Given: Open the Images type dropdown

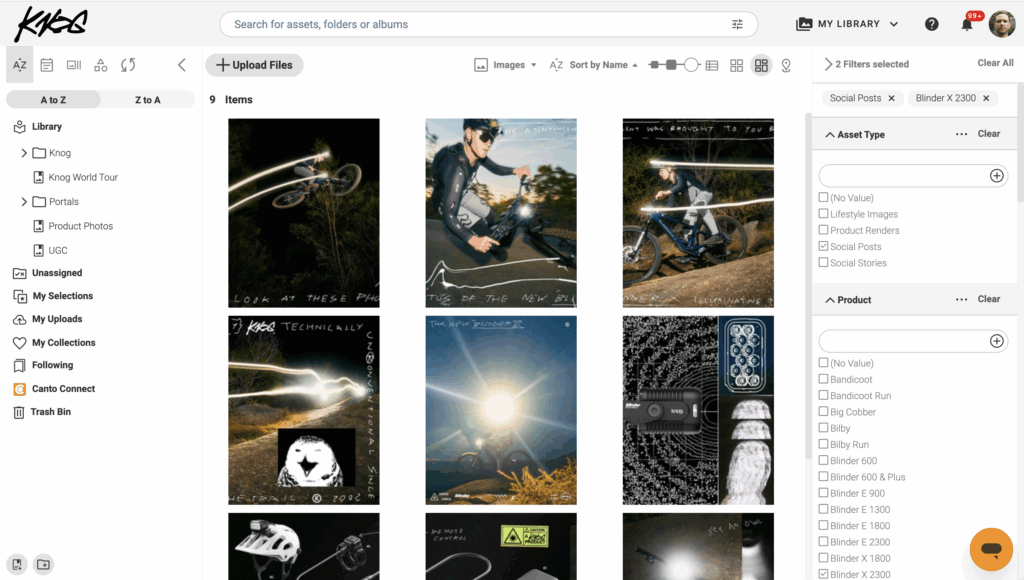Looking at the screenshot, I should click(506, 63).
